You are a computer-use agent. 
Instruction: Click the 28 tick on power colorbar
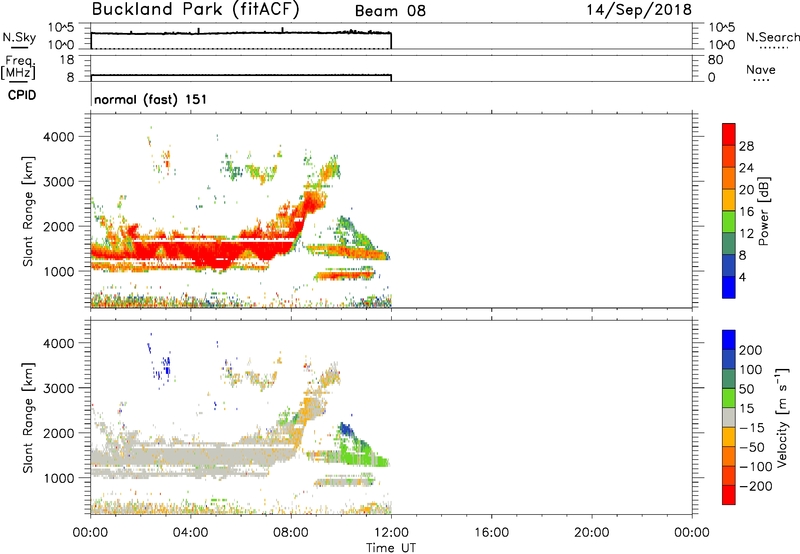[x=746, y=146]
